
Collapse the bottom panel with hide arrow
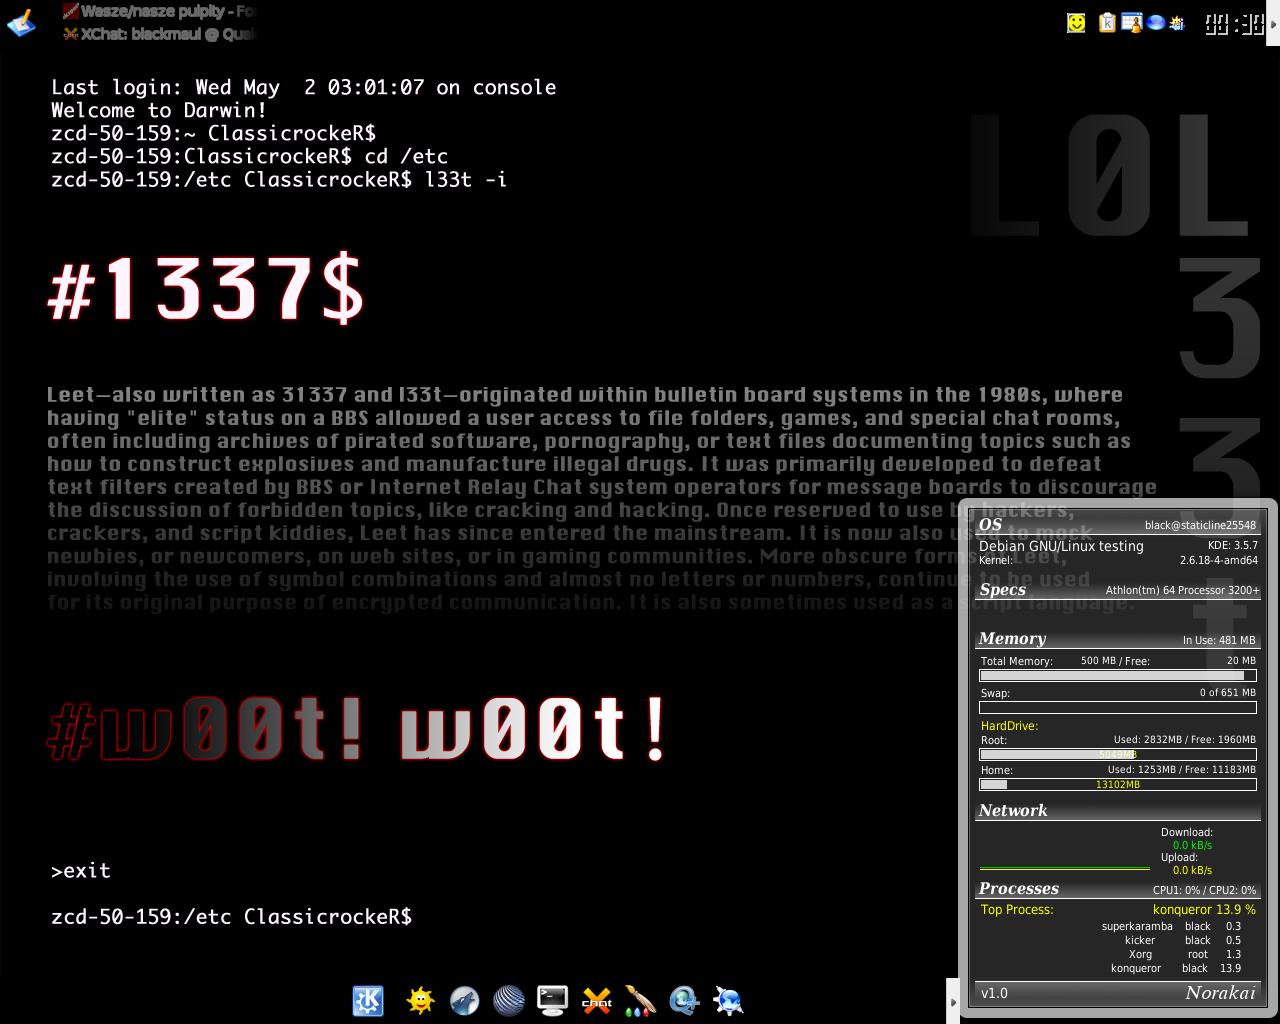951,1001
